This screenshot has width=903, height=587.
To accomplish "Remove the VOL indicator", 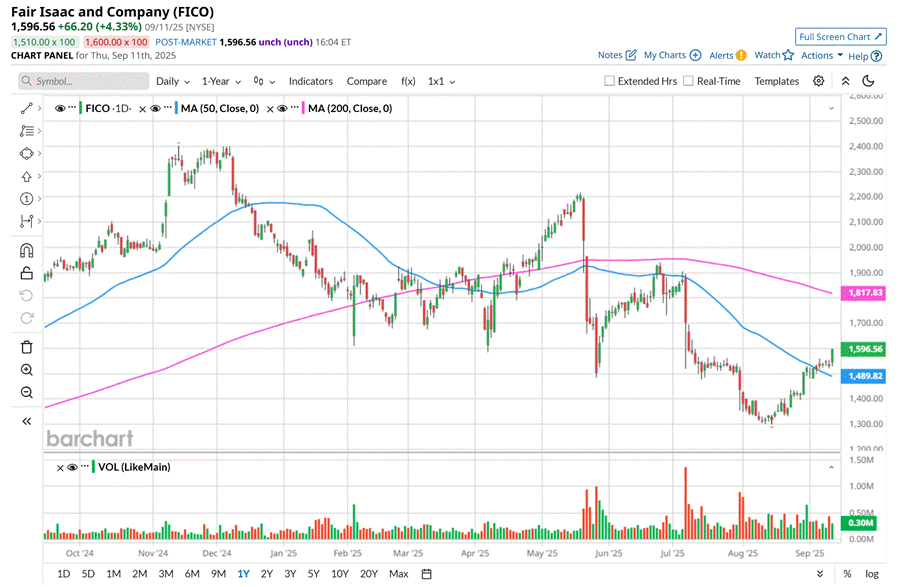I will [60, 468].
